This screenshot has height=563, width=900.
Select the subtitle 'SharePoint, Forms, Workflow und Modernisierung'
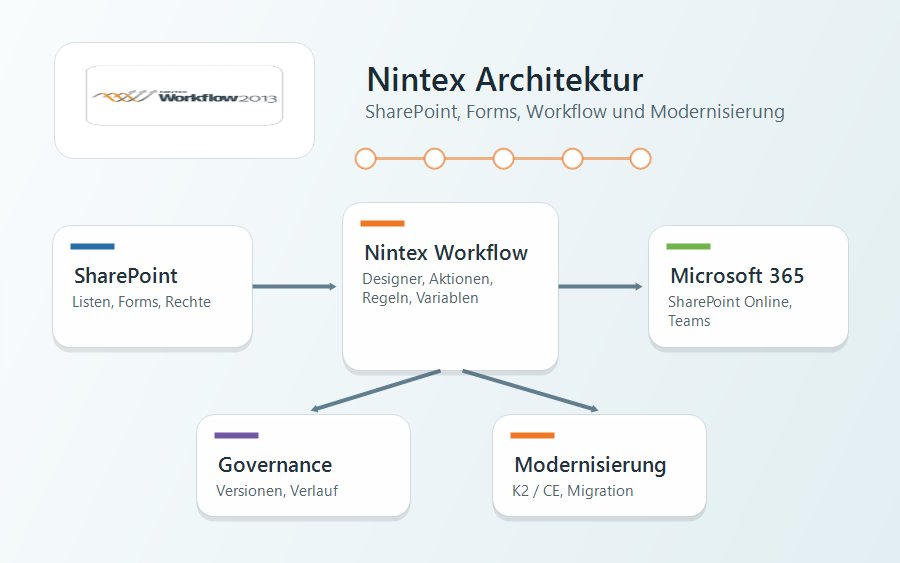click(575, 111)
